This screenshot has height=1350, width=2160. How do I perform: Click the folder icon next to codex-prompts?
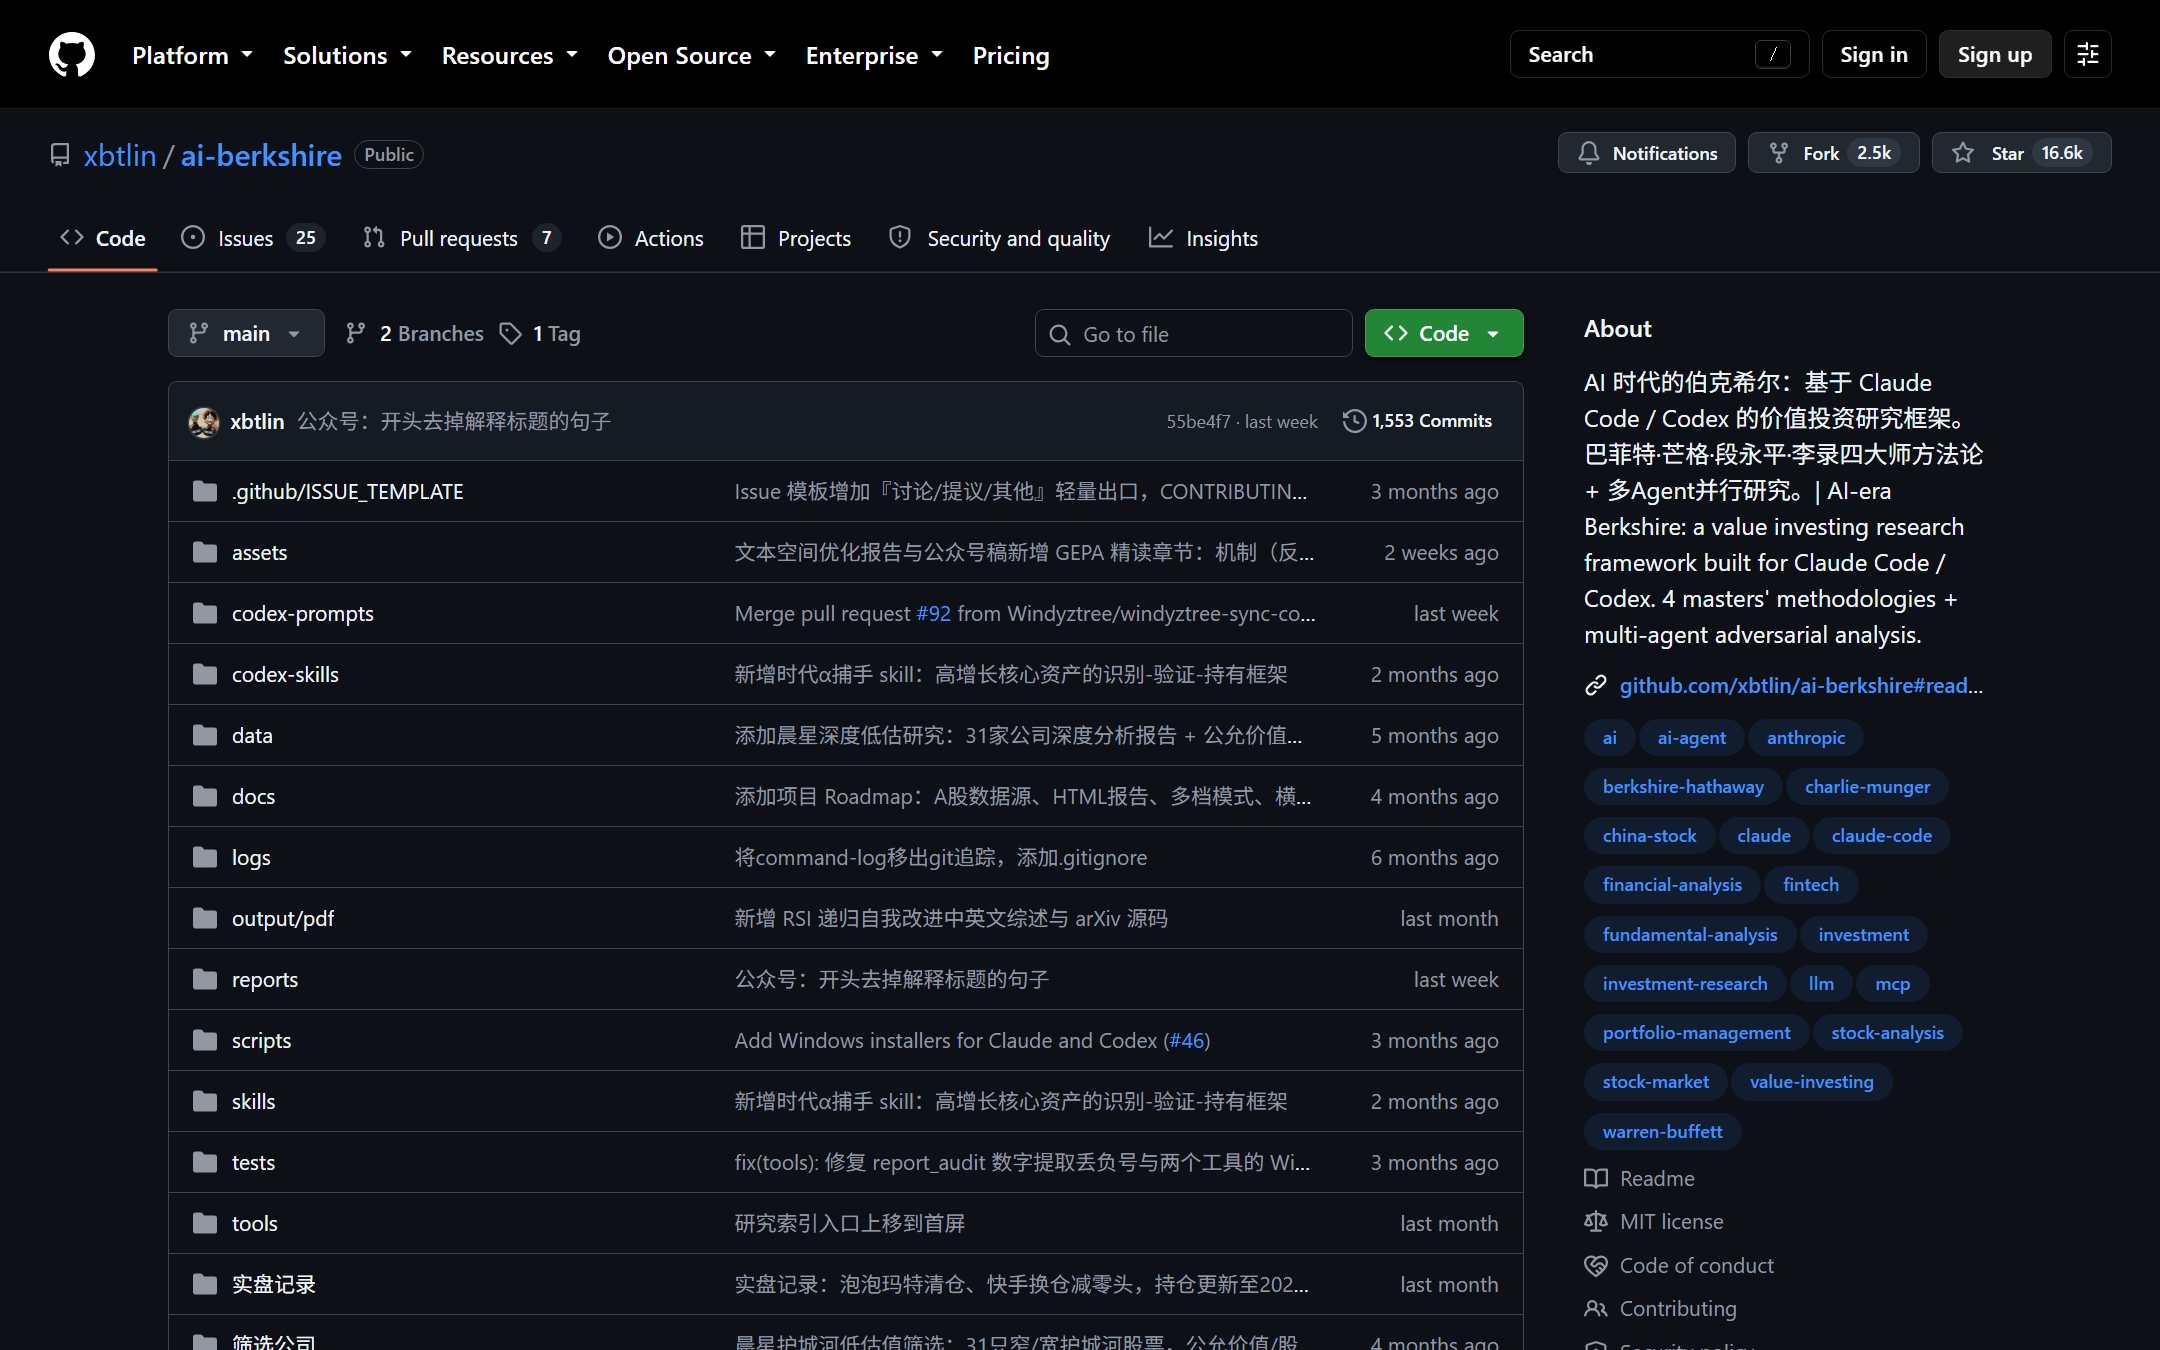coord(205,613)
